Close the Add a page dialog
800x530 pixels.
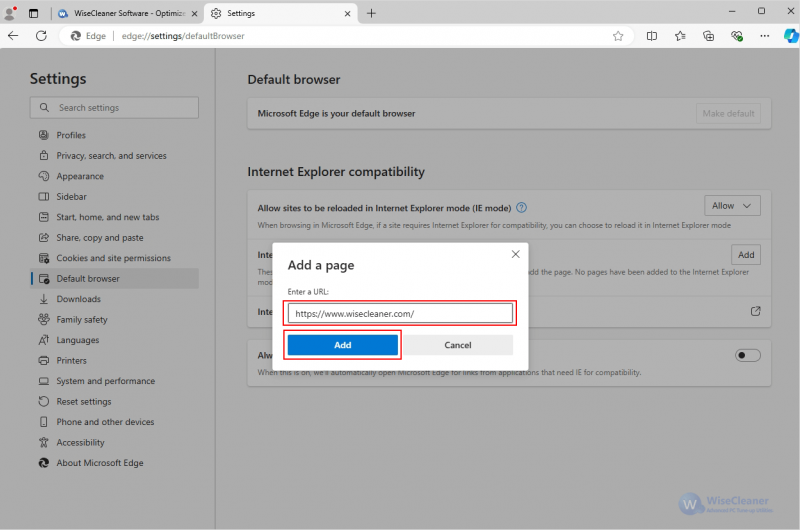click(515, 254)
